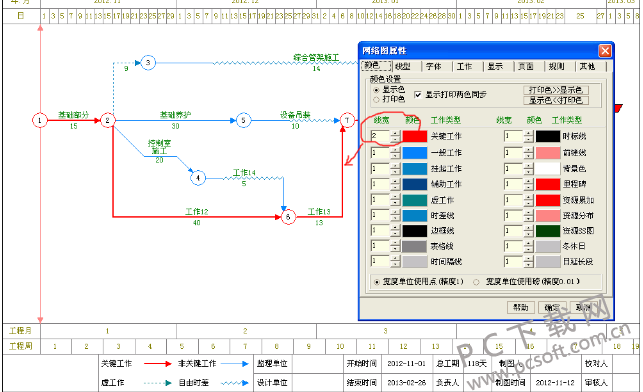
Task: Select the 显示色 radio button
Action: pos(376,90)
